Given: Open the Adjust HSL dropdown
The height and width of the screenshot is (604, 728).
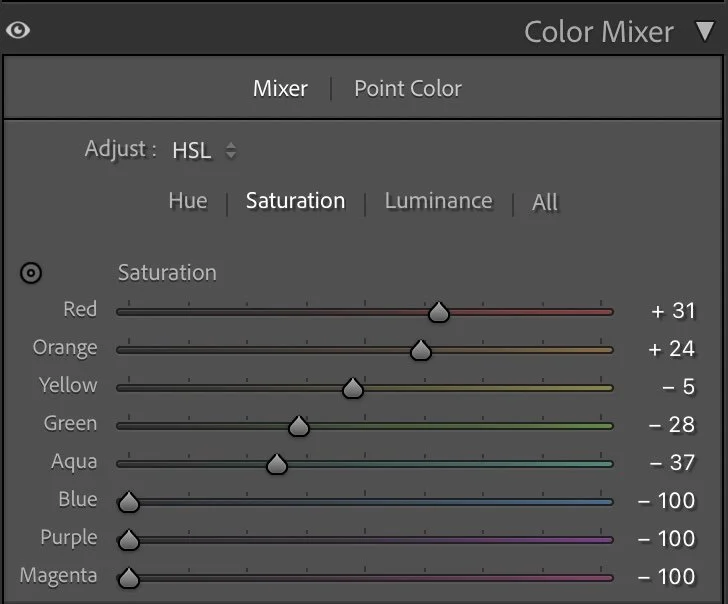Looking at the screenshot, I should click(204, 150).
